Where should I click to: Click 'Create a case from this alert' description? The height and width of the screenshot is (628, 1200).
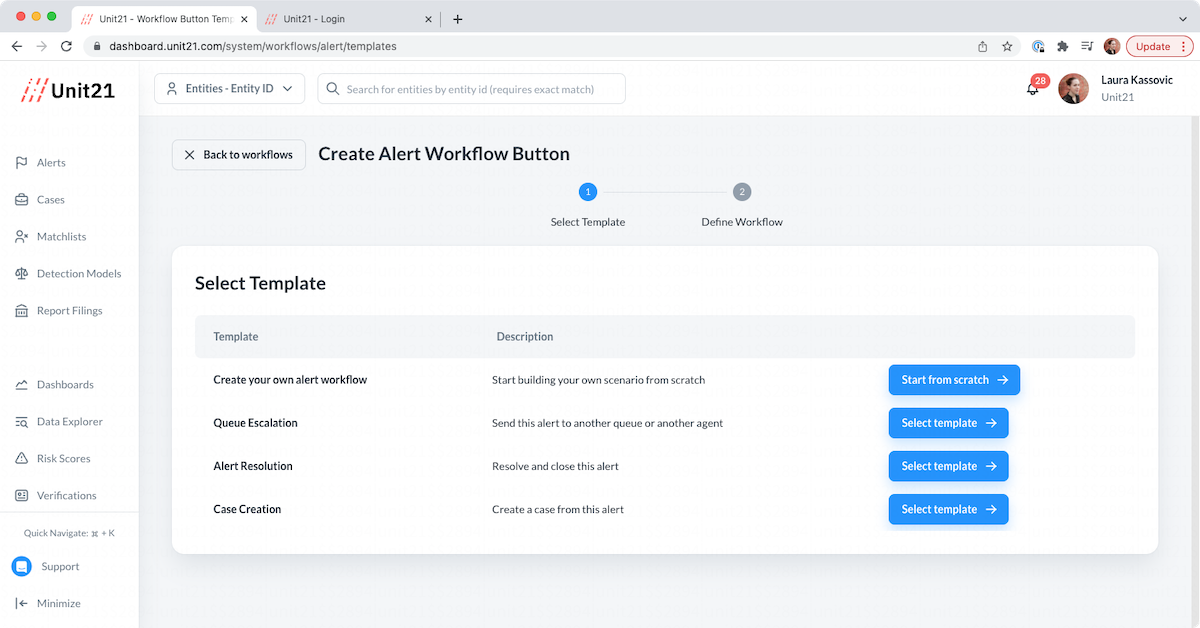tap(558, 509)
